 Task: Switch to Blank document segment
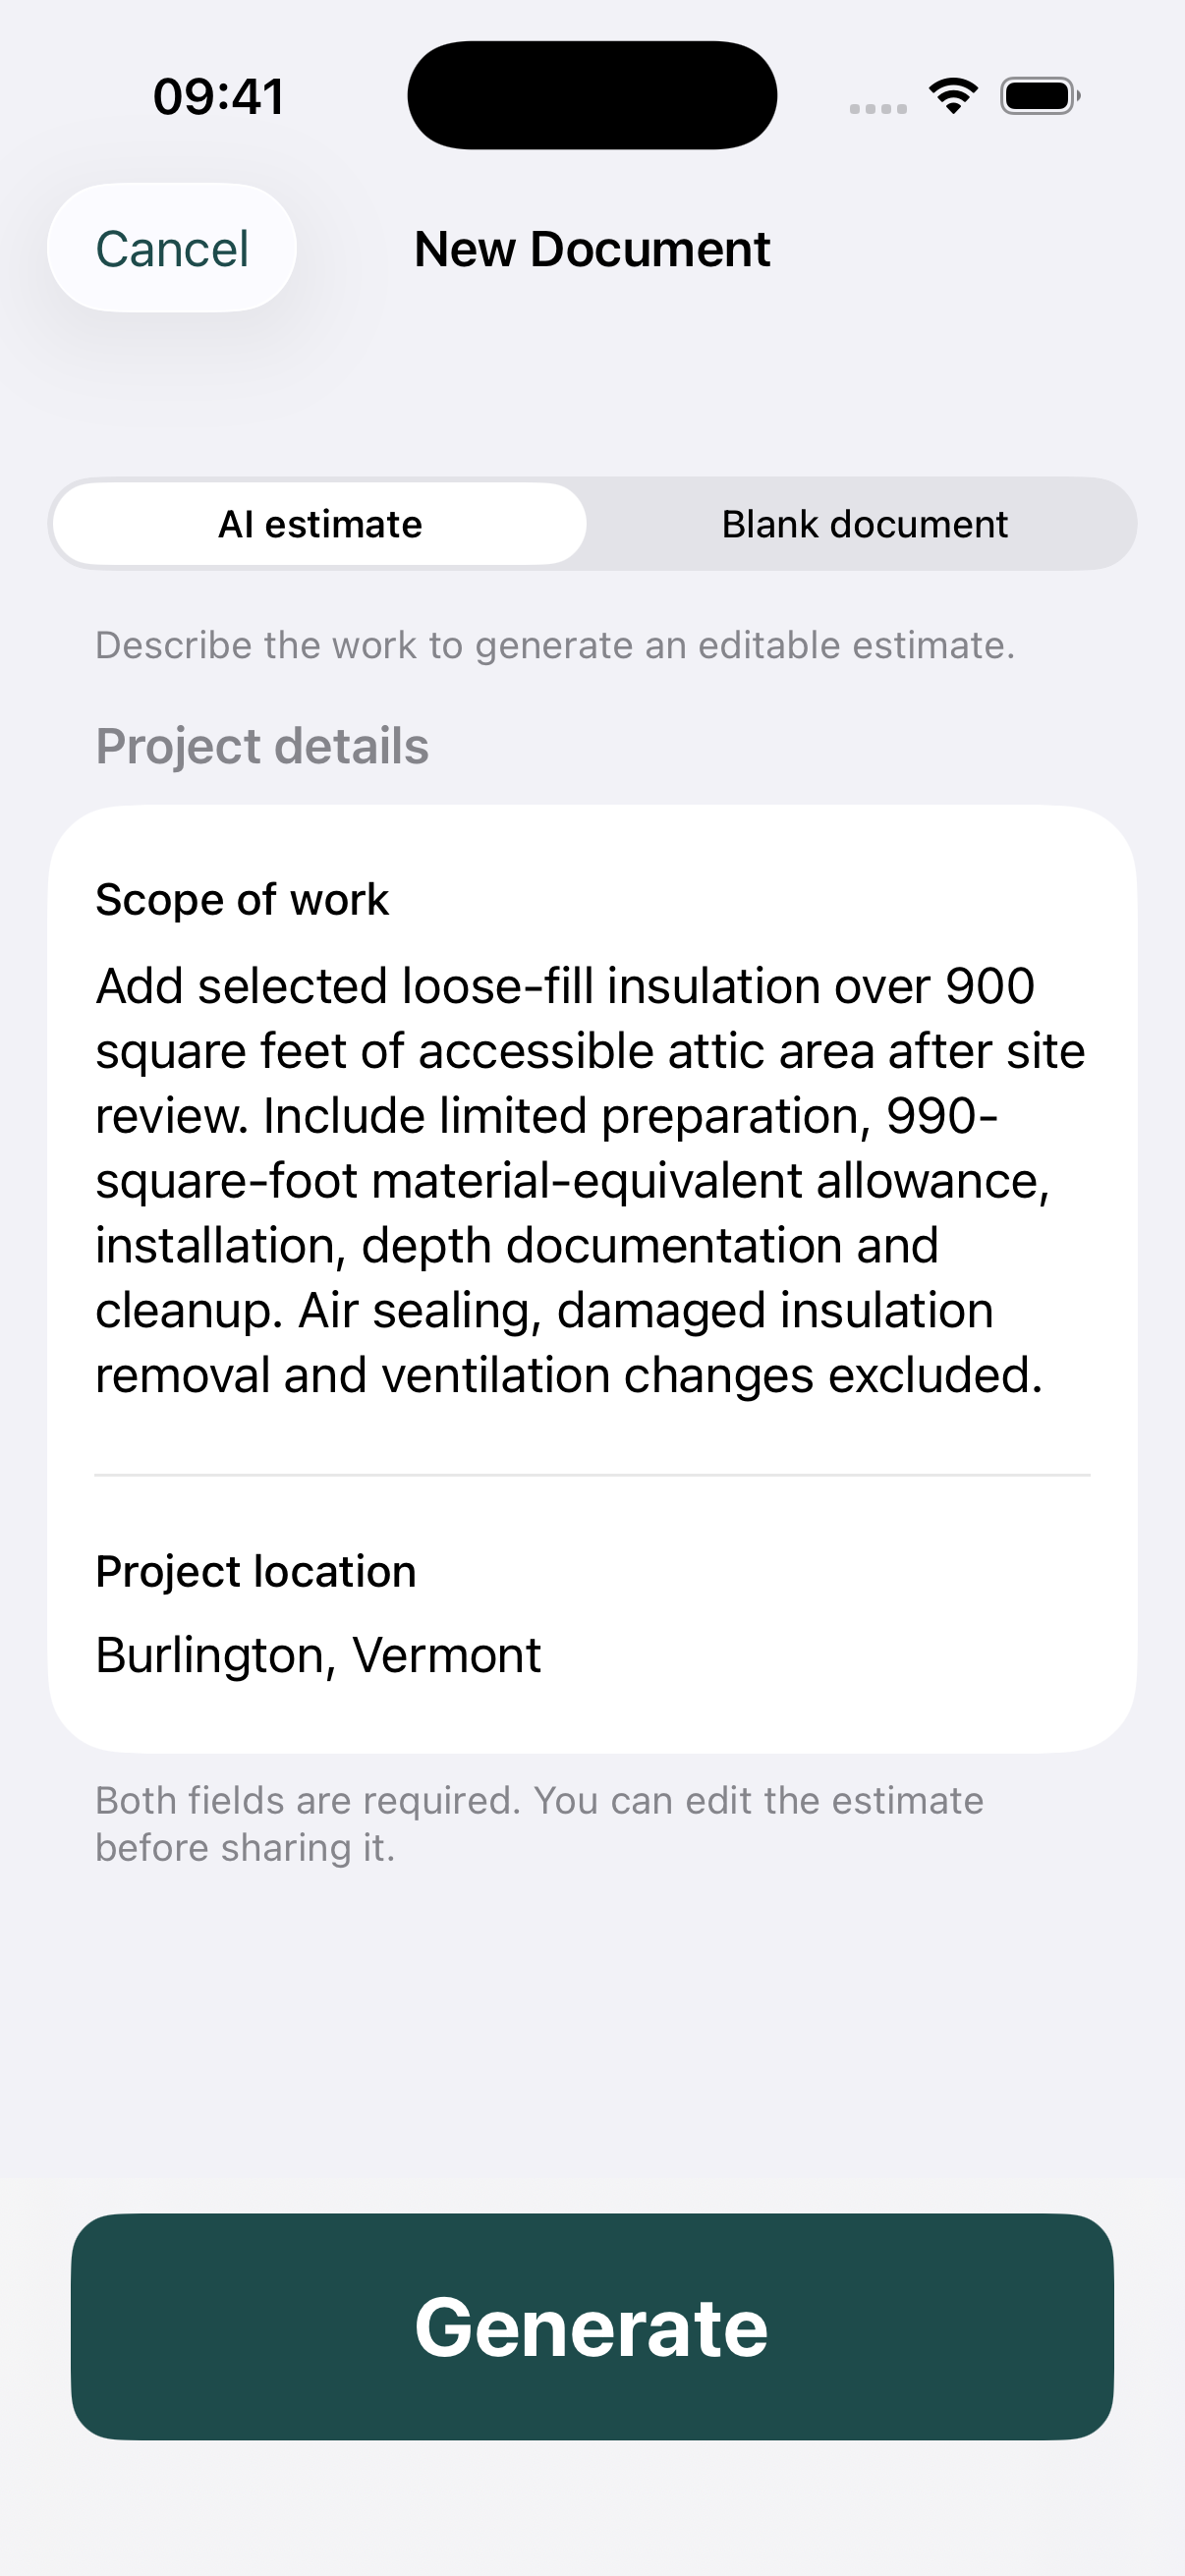864,524
